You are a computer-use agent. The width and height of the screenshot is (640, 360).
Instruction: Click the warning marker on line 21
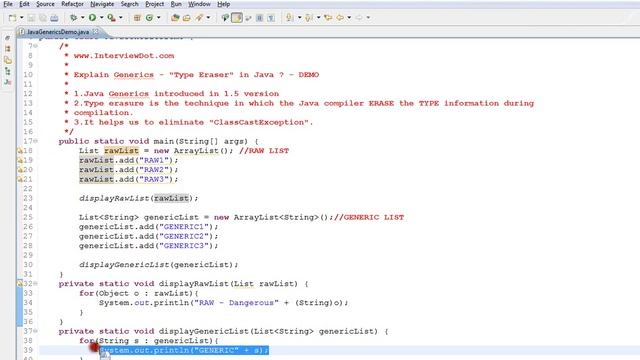click(20, 179)
